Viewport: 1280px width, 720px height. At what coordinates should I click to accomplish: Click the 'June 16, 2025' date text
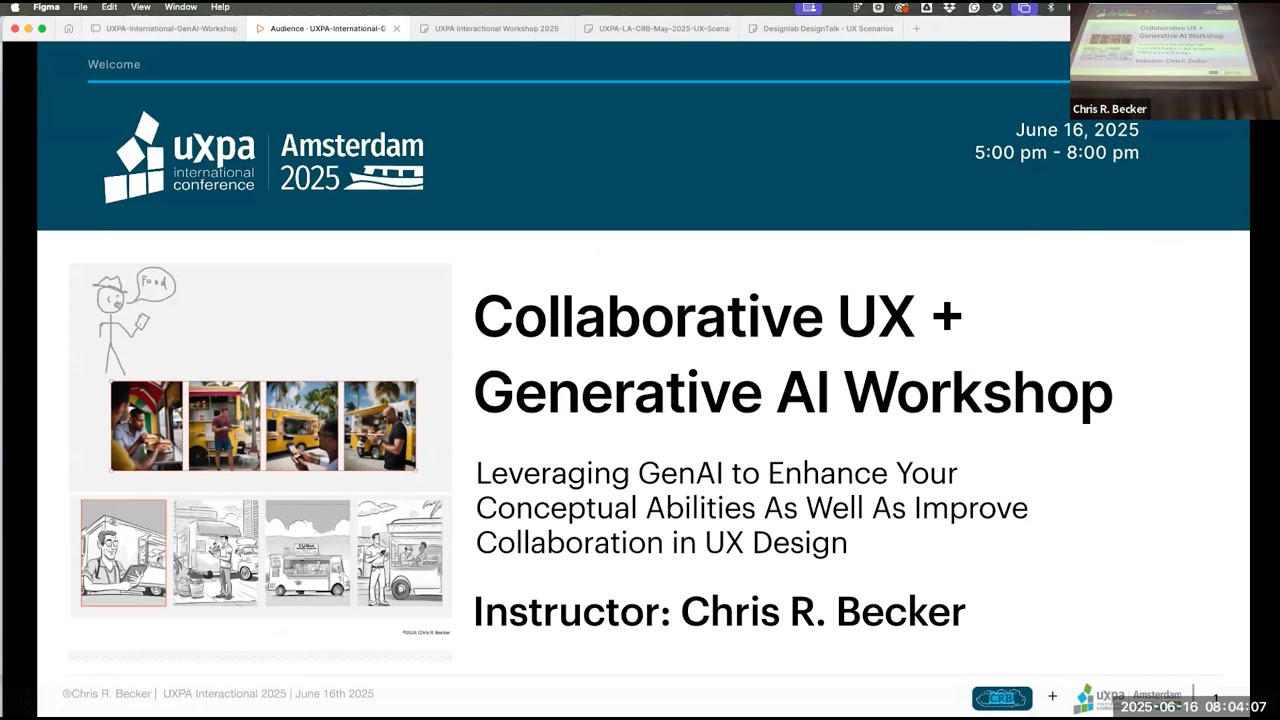(1077, 130)
